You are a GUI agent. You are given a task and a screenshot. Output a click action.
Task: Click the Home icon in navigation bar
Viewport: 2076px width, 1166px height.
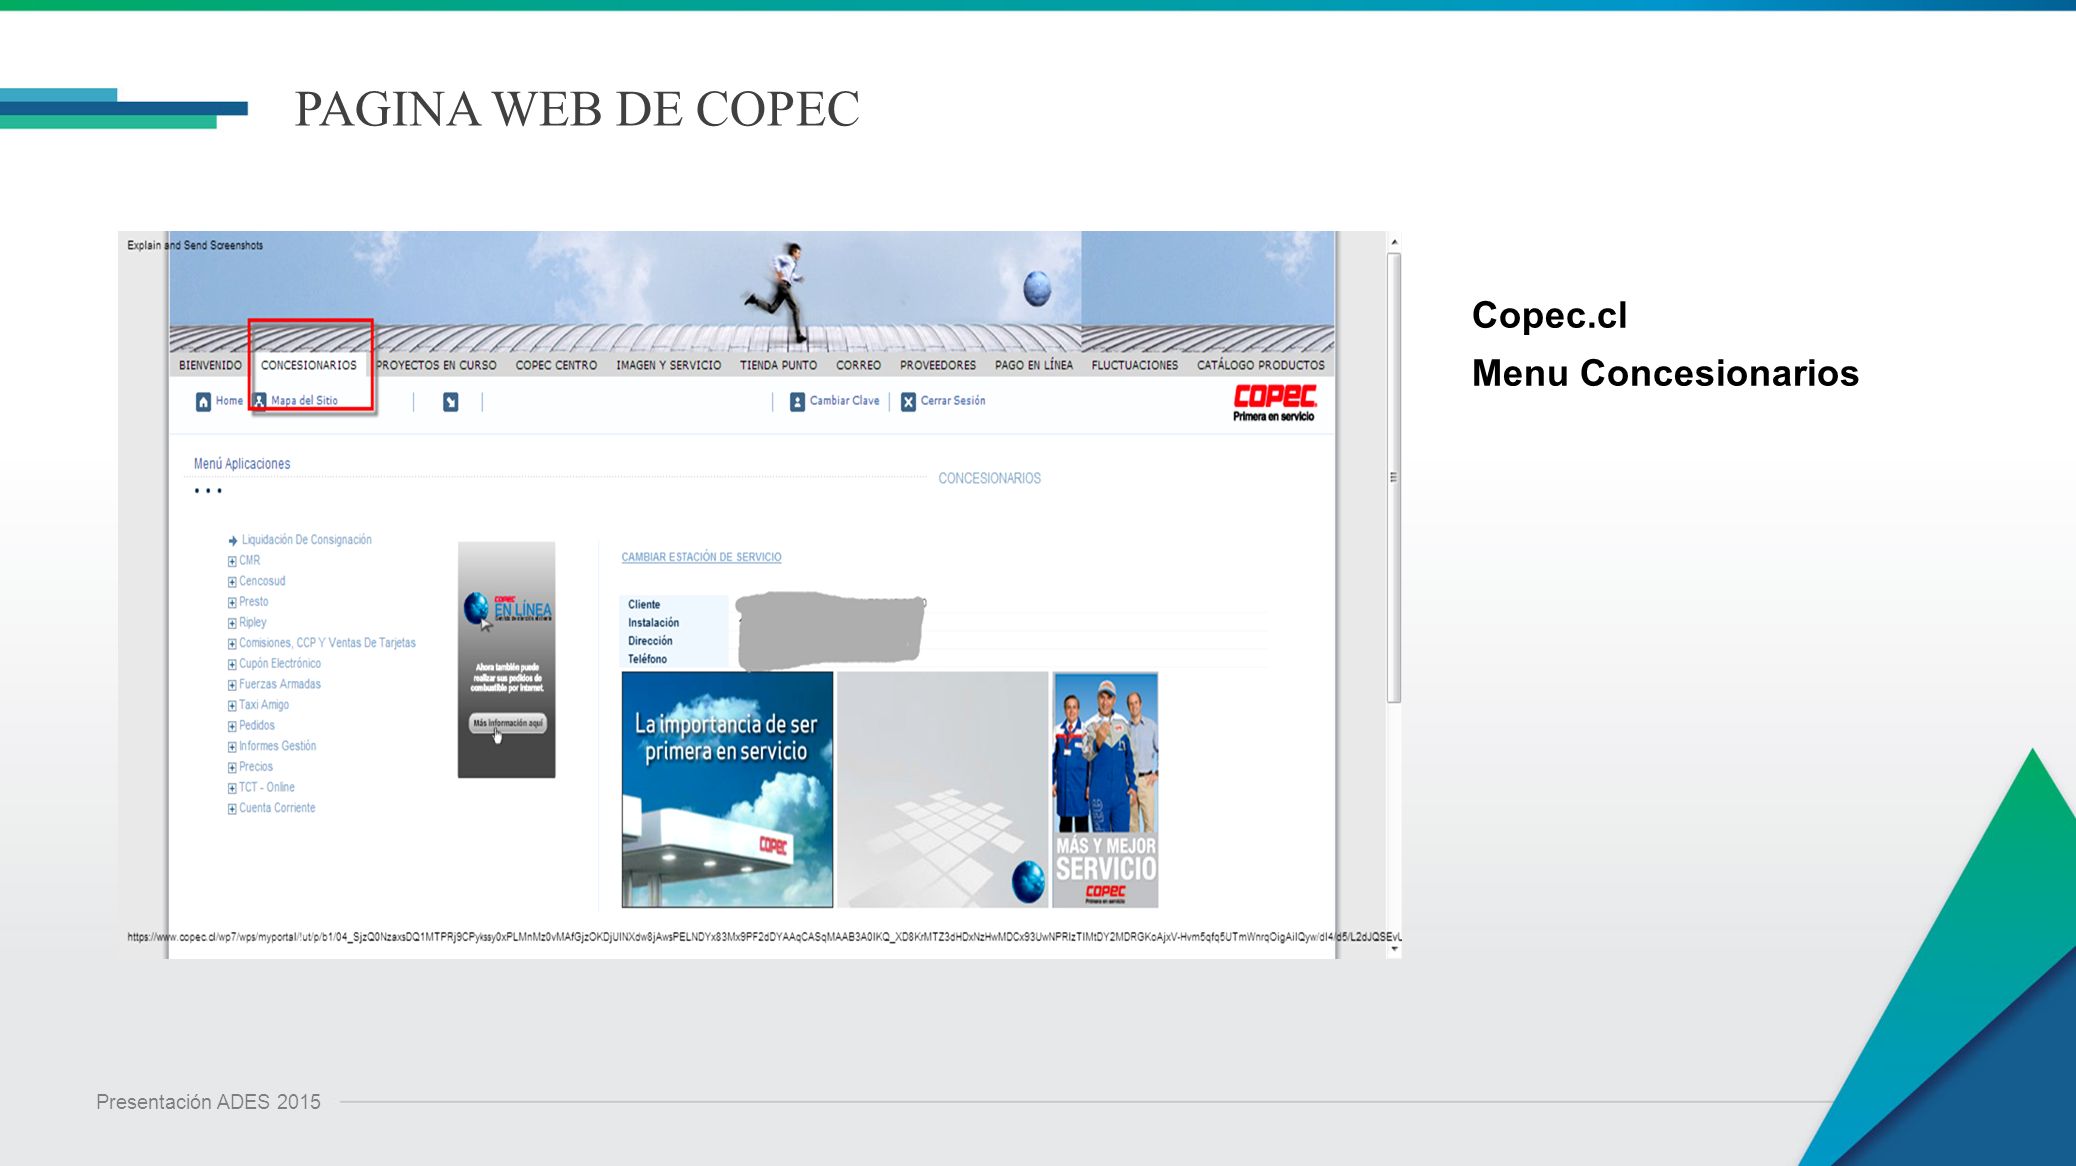[x=203, y=401]
